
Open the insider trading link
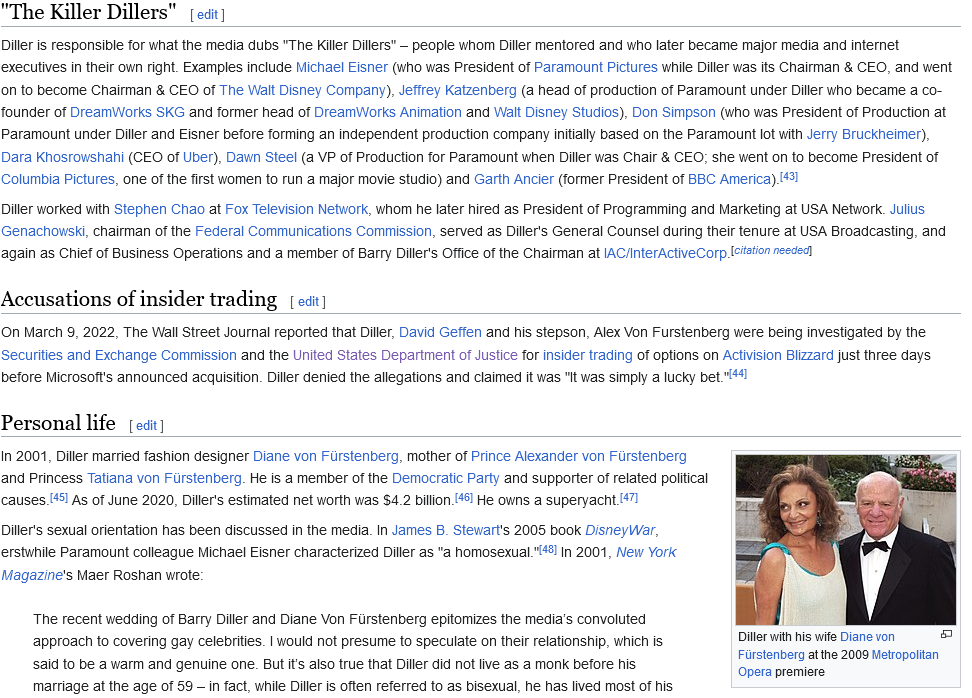(588, 356)
